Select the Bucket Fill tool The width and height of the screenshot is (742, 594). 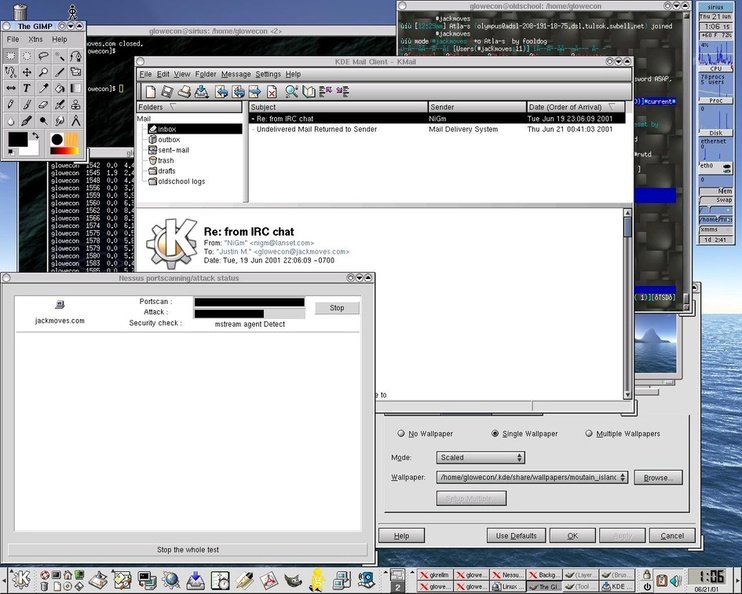point(59,88)
